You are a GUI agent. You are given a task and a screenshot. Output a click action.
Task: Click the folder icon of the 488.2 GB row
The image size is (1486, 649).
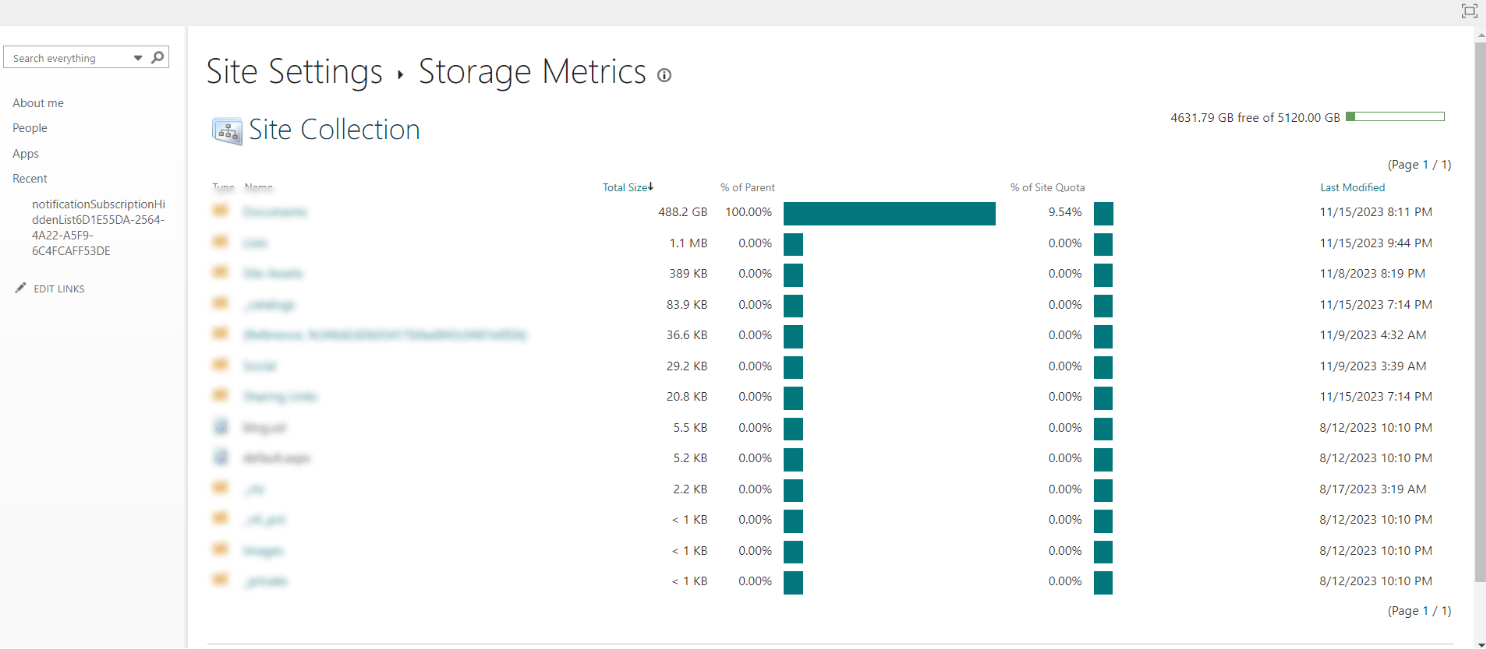(x=220, y=212)
